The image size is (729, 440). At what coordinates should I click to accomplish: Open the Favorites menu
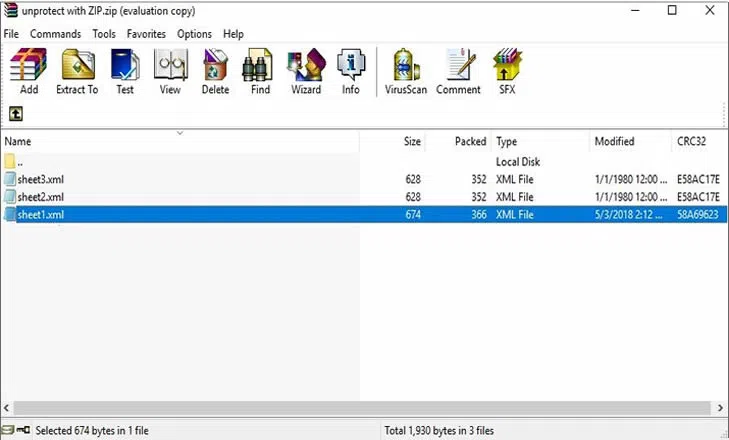(146, 34)
